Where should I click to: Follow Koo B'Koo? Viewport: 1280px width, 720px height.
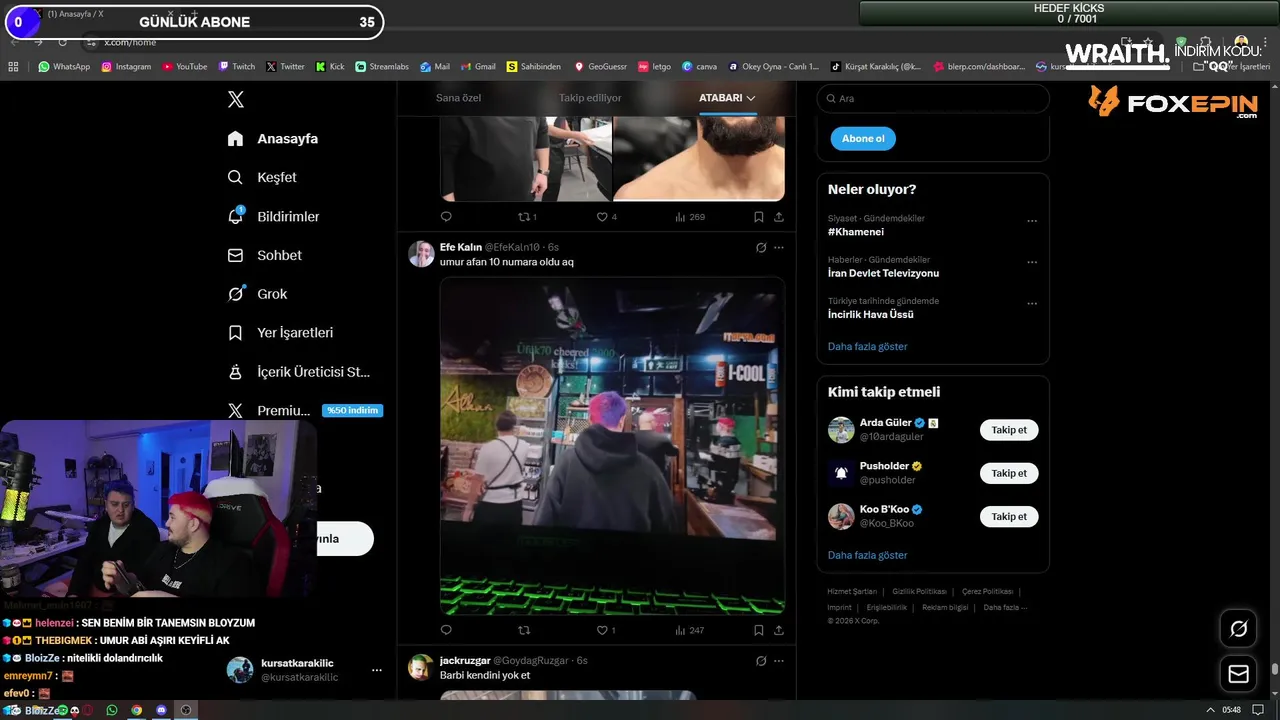coord(1009,517)
